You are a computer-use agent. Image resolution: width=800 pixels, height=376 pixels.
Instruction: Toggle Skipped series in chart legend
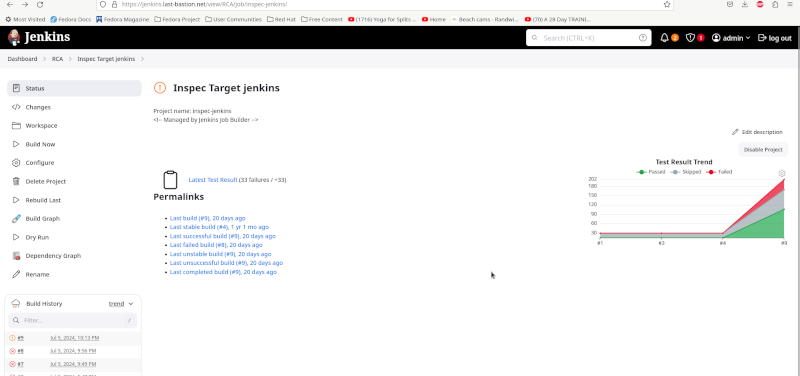(x=686, y=172)
